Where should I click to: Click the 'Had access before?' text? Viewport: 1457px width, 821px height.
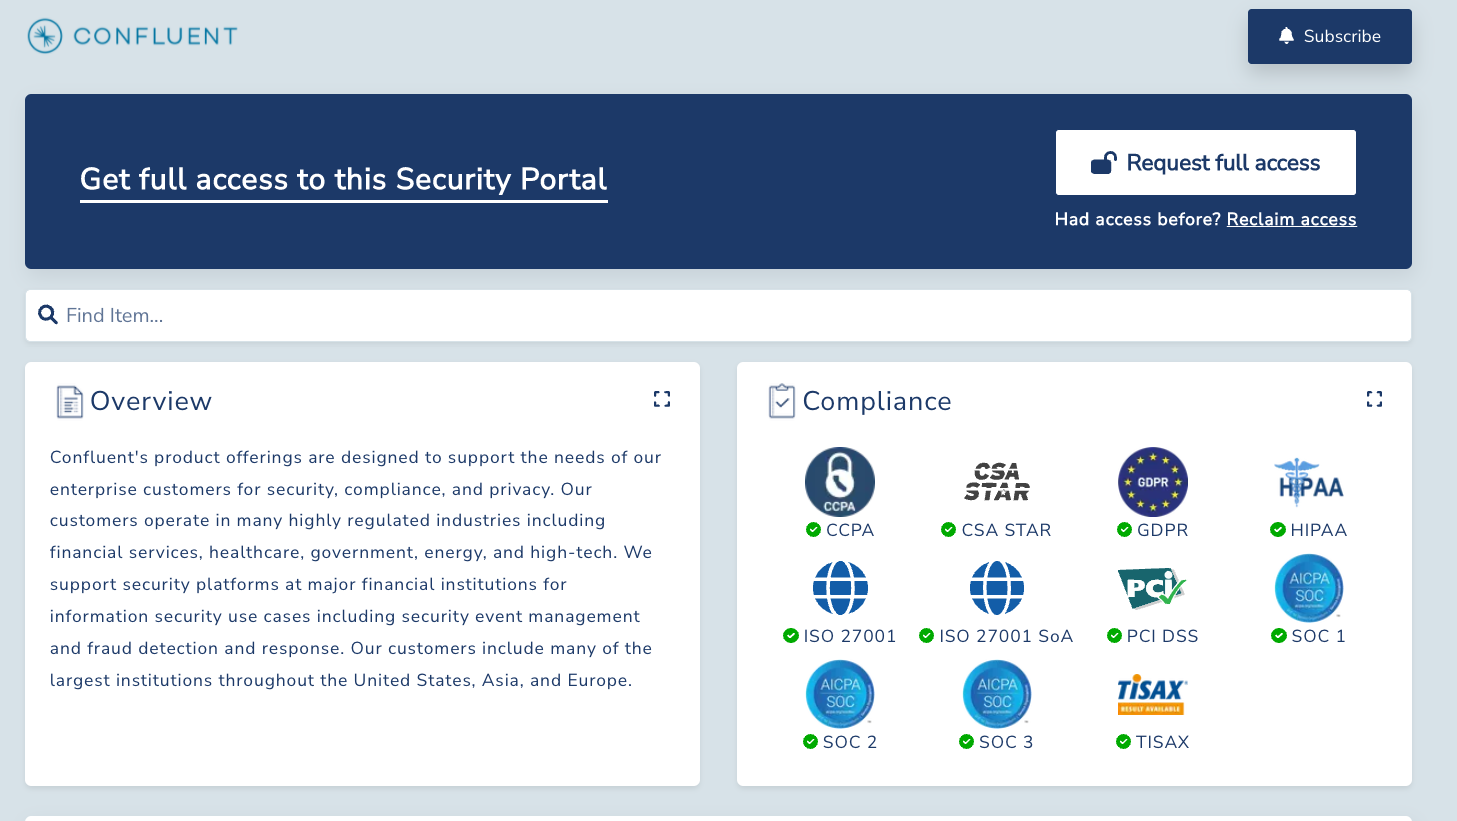[x=1138, y=219]
